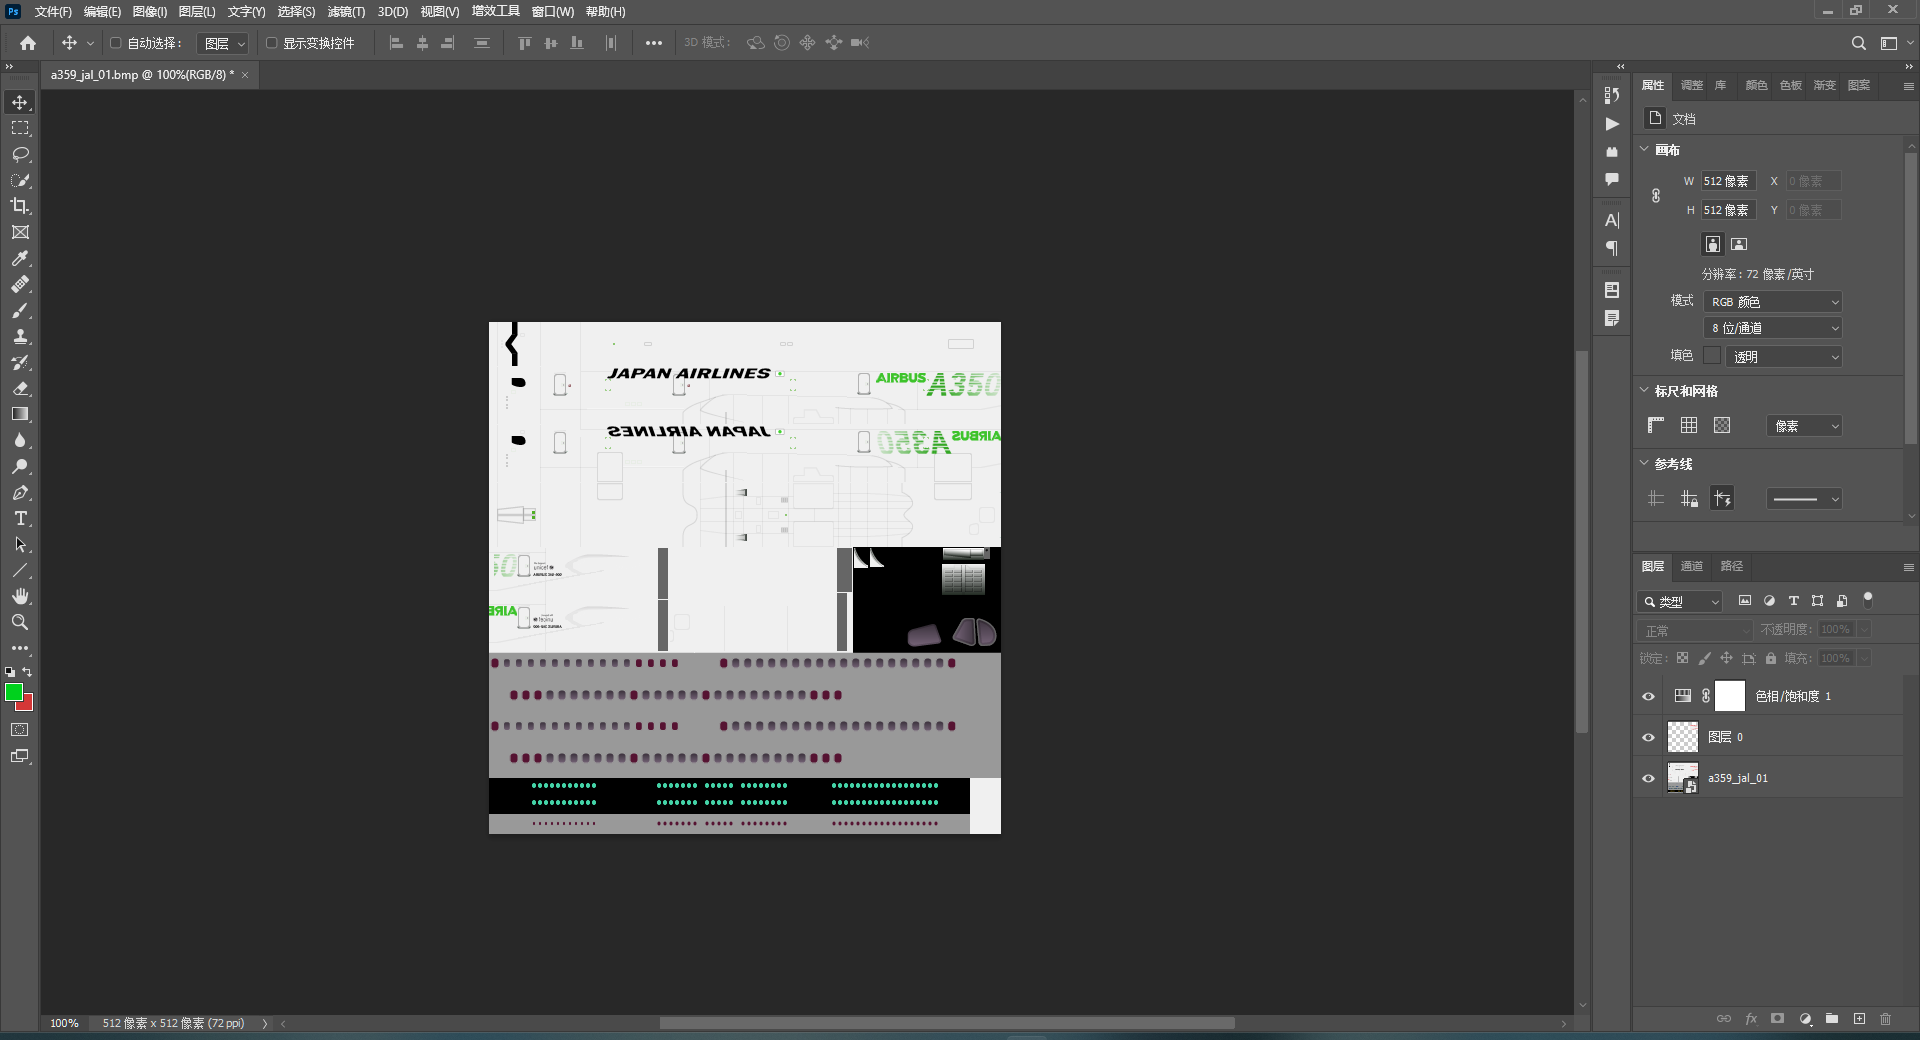1920x1040 pixels.
Task: Enable the 显示变换控件 checkbox
Action: (271, 43)
